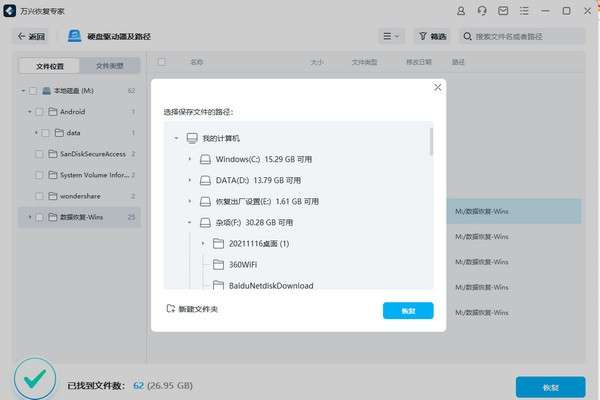Sort by the 文件类型 column header
600x400 pixels.
(x=364, y=62)
